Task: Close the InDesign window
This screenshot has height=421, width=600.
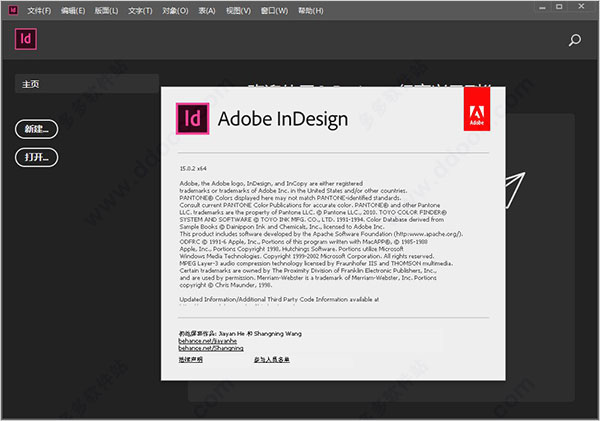Action: point(581,6)
